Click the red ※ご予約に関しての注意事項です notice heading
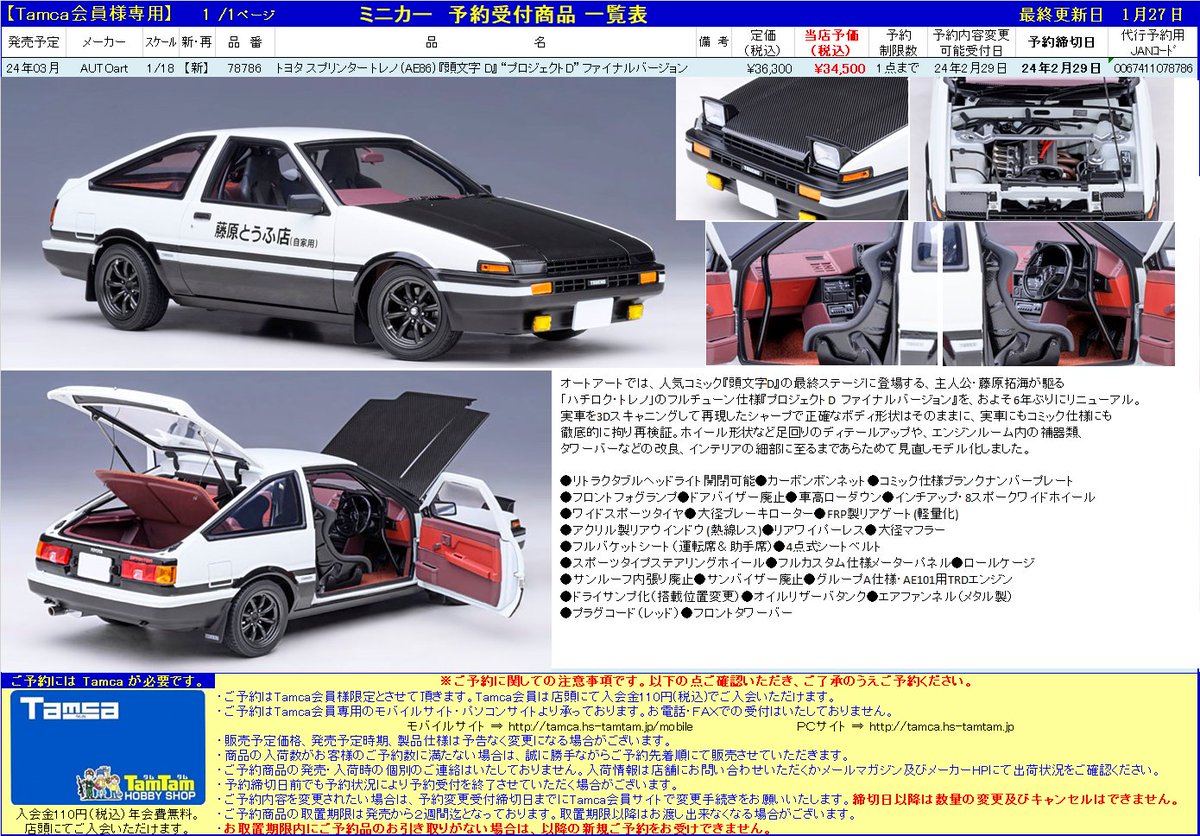 tap(706, 680)
